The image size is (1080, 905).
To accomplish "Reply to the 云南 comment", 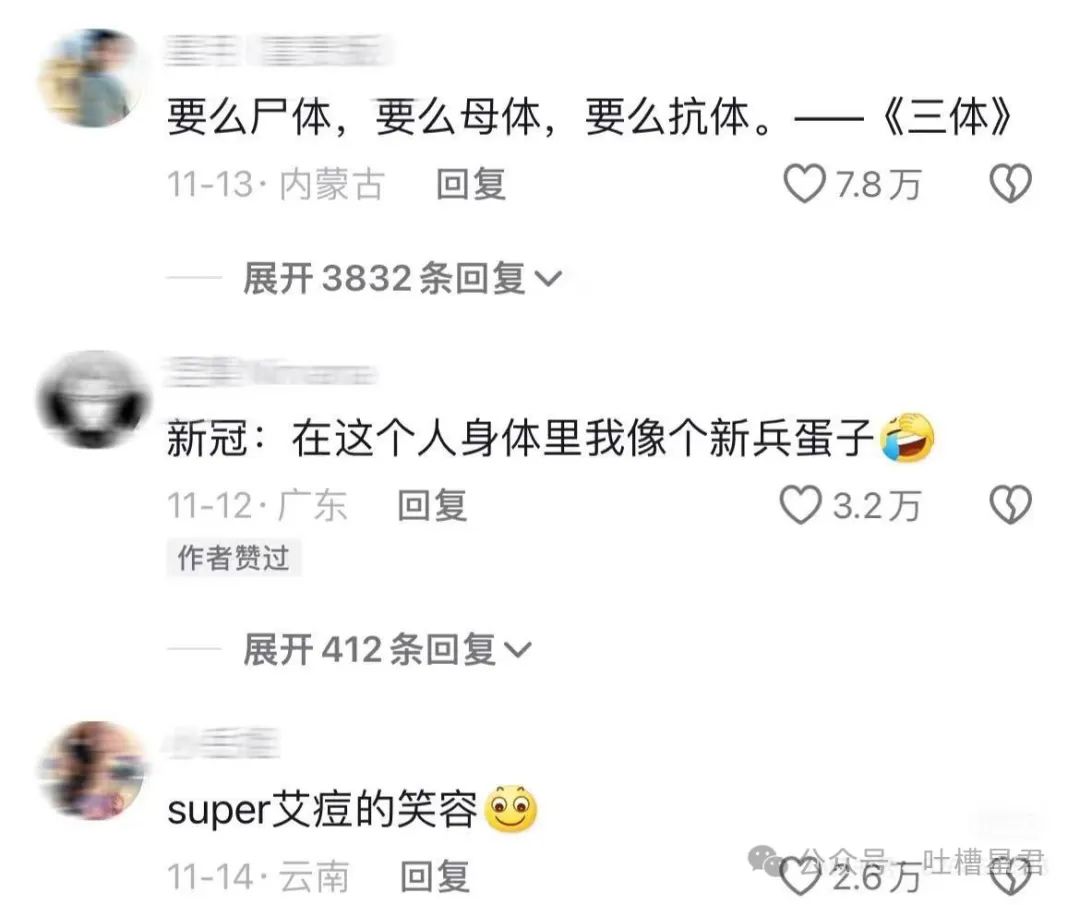I will click(435, 877).
